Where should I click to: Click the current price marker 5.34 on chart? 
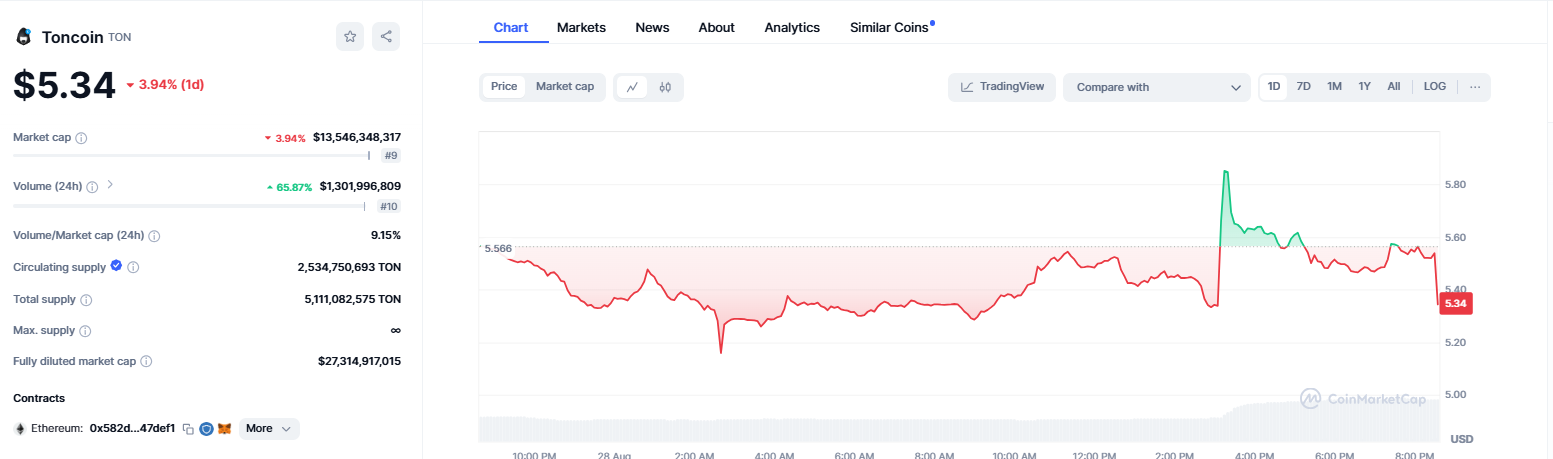[1457, 303]
